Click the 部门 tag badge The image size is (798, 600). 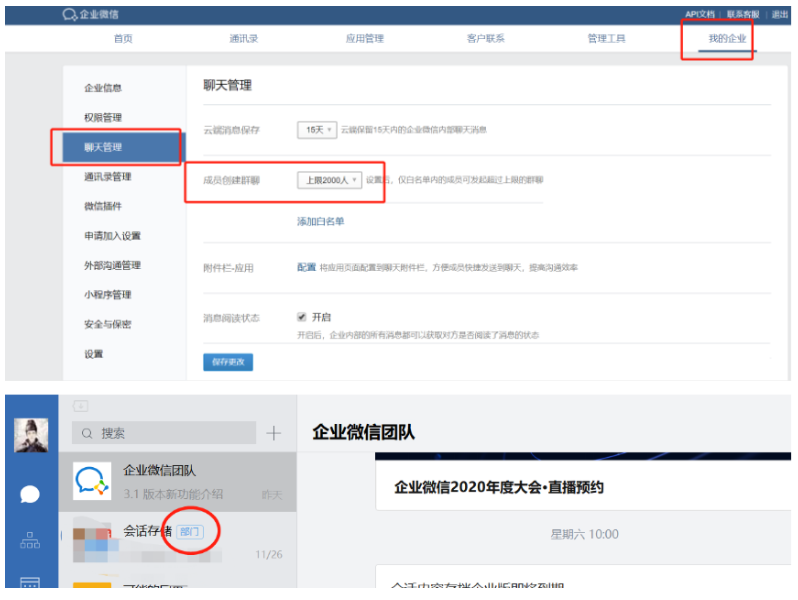(x=190, y=532)
